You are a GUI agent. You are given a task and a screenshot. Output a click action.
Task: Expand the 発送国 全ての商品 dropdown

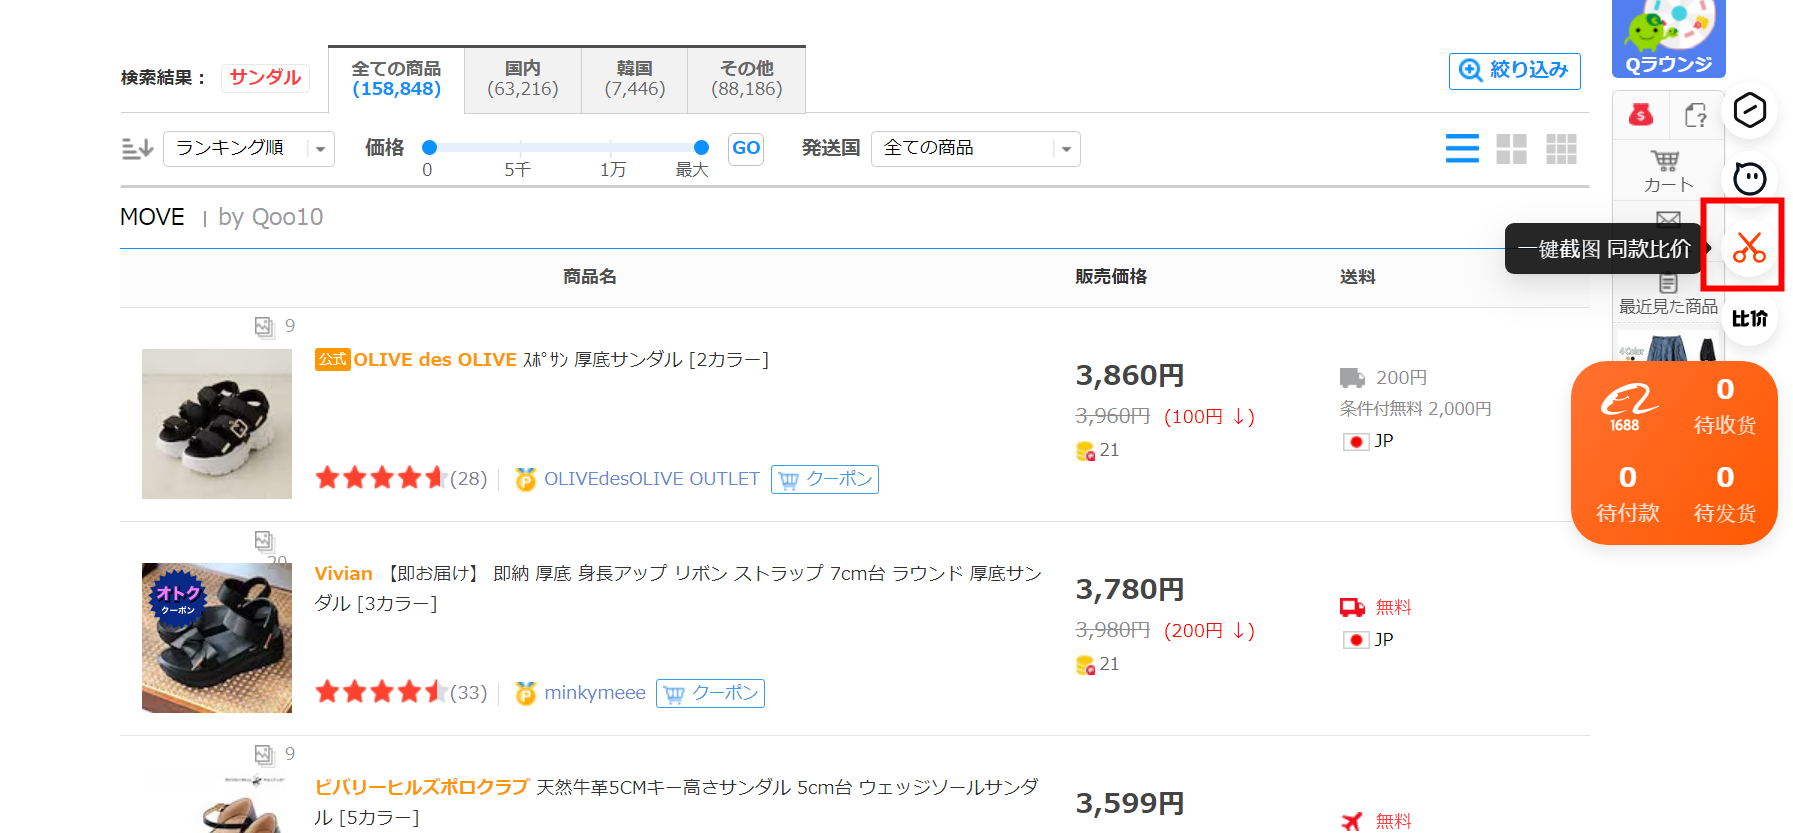coord(975,149)
